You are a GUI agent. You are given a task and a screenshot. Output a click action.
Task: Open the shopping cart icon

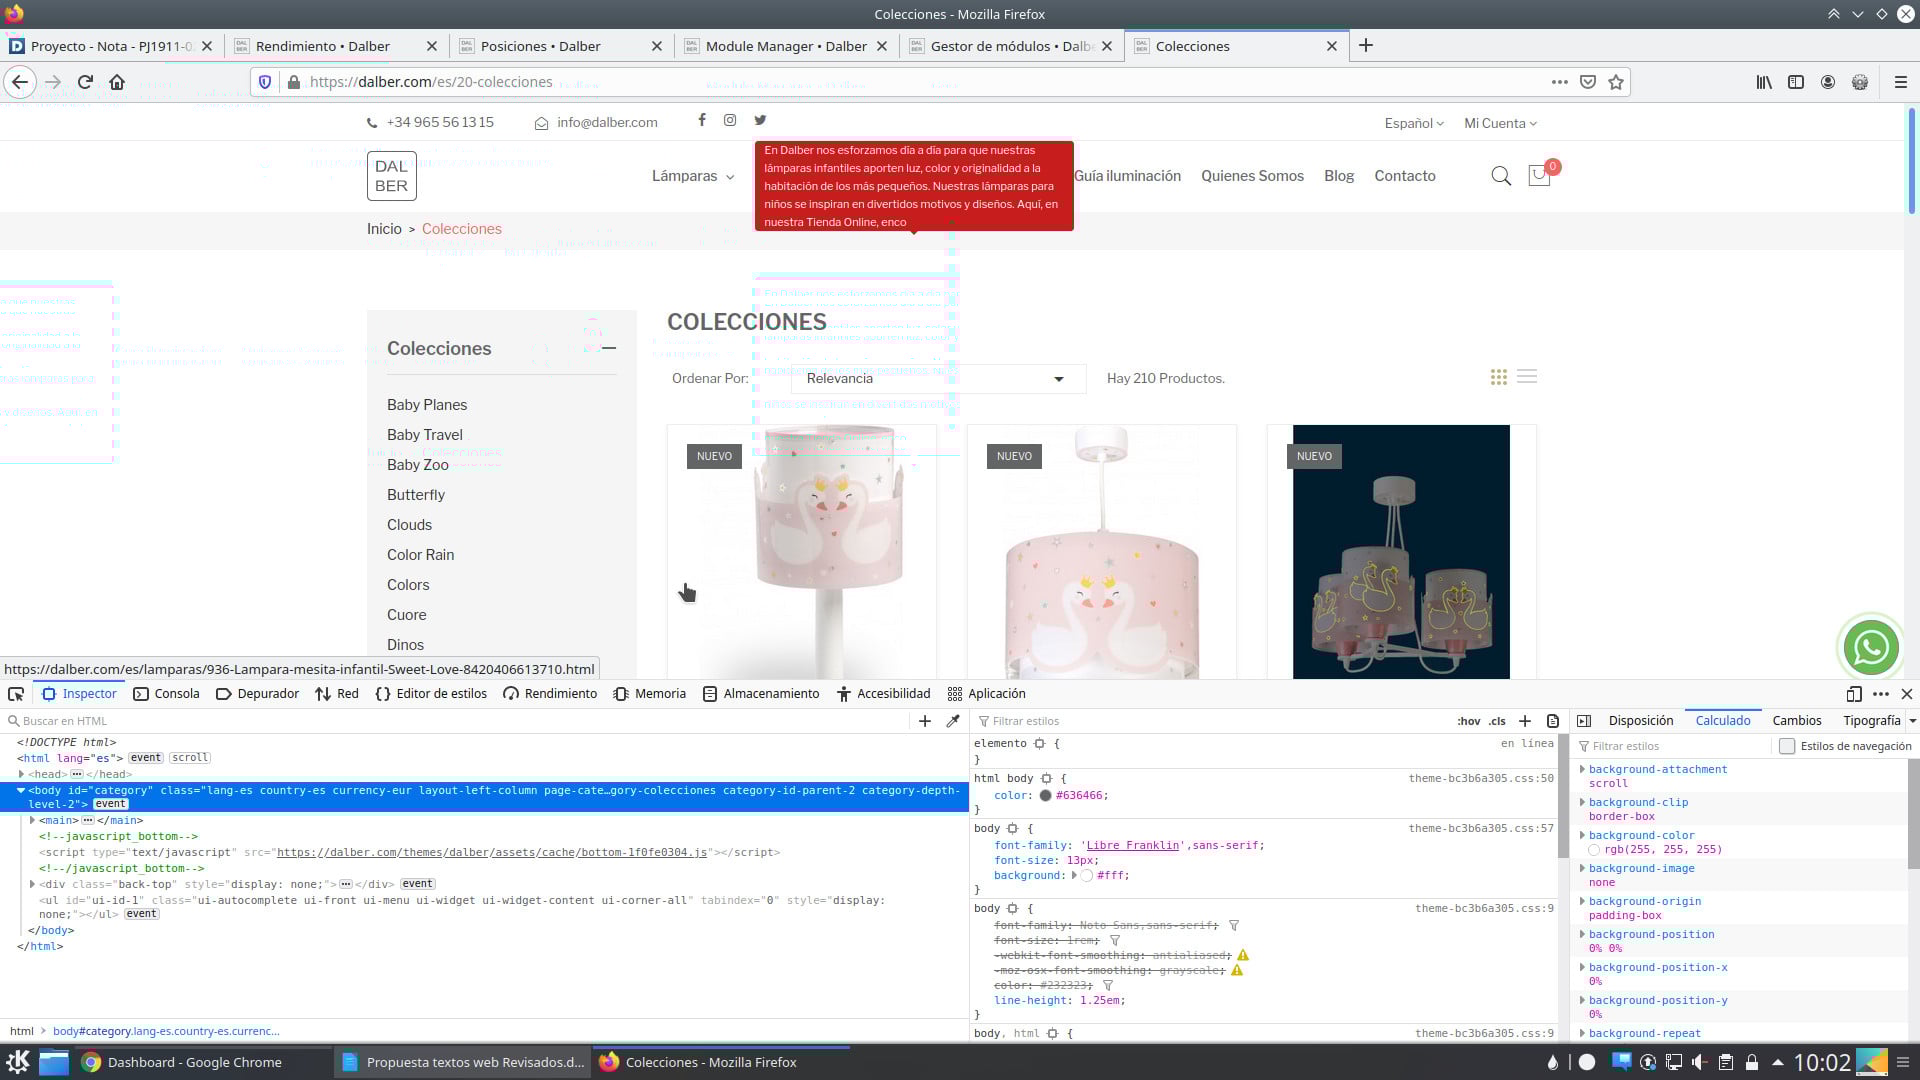click(1539, 176)
